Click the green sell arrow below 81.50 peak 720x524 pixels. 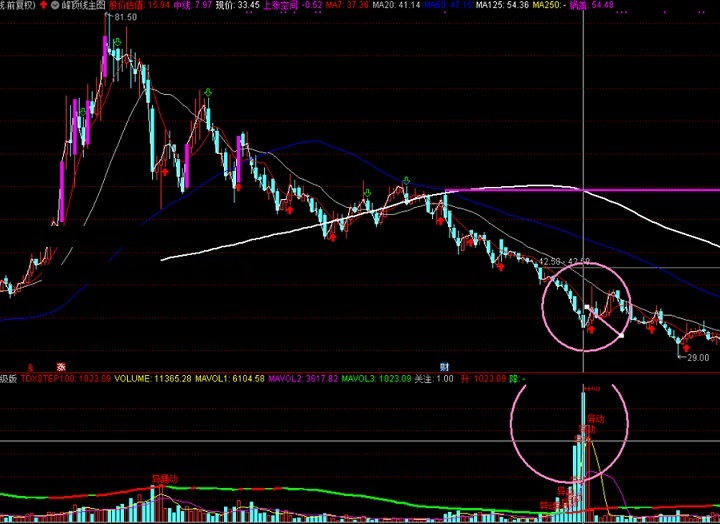pyautogui.click(x=118, y=43)
